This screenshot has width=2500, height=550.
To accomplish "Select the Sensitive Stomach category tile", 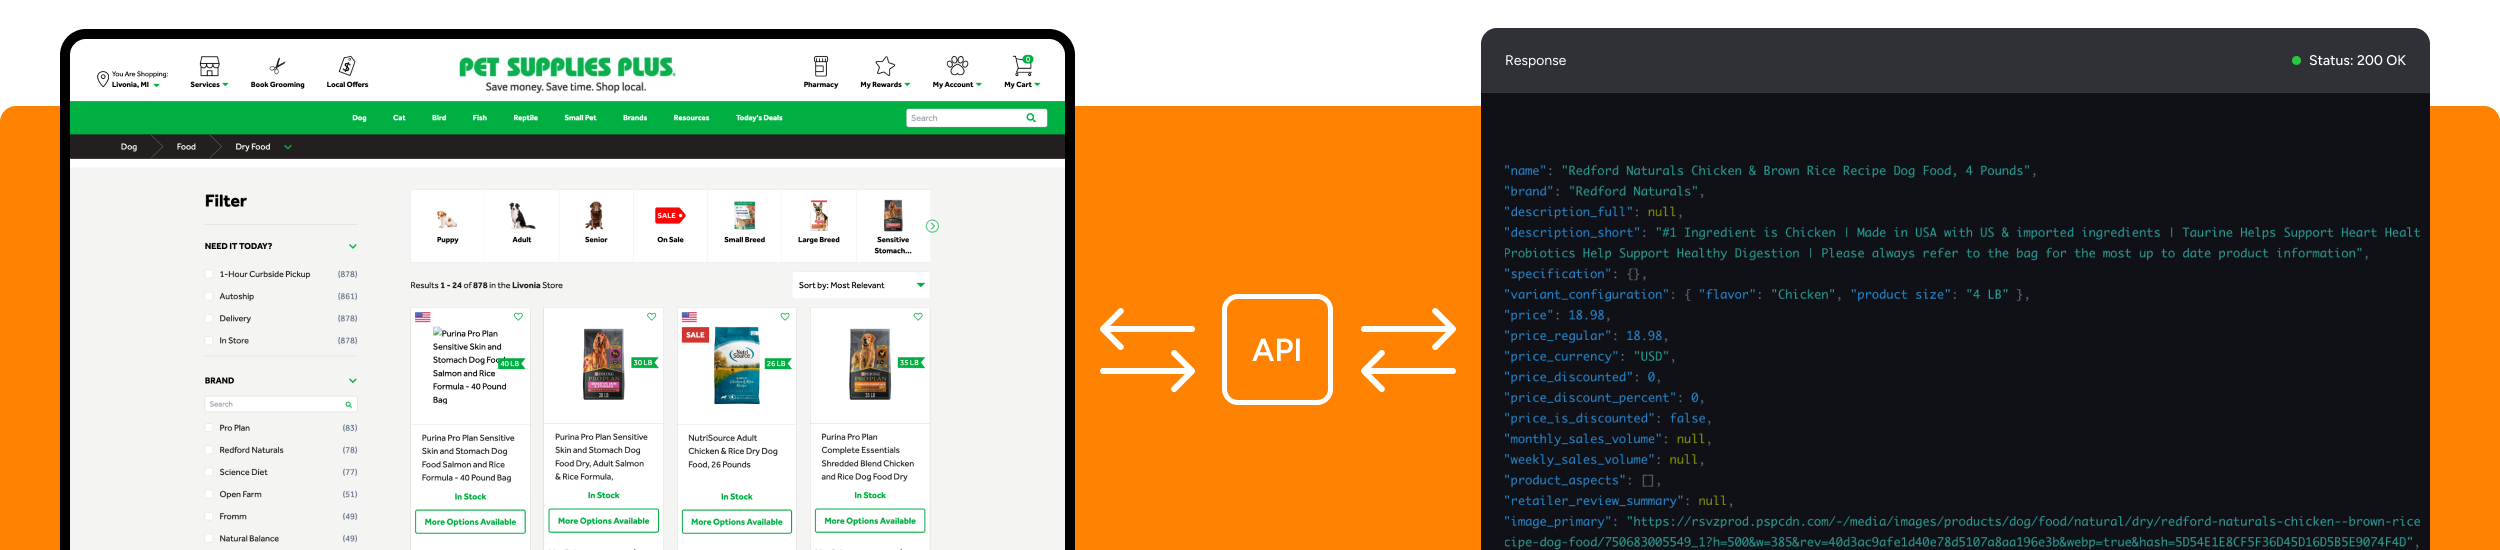I will pyautogui.click(x=893, y=226).
